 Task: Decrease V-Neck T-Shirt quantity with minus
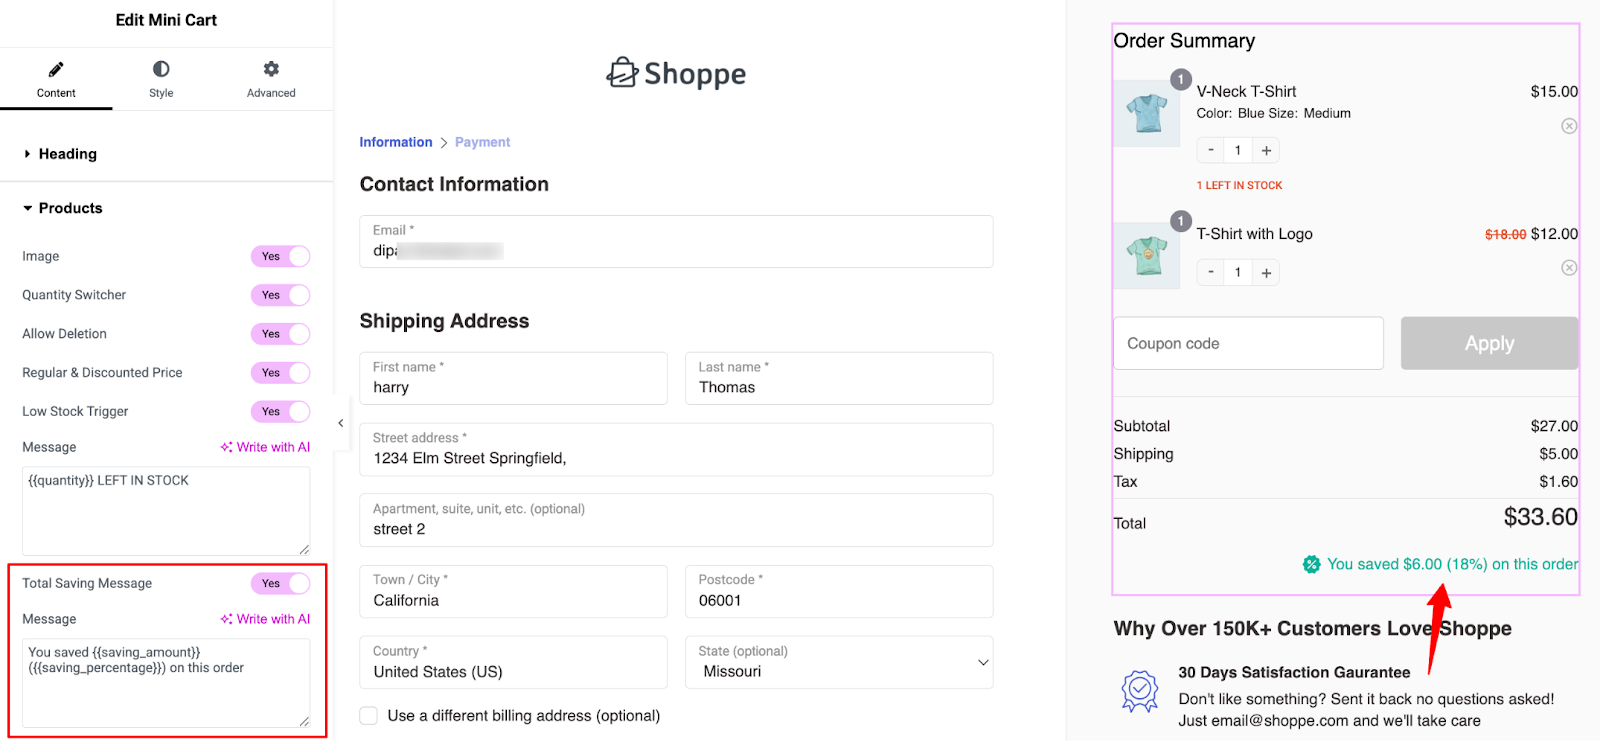1211,150
